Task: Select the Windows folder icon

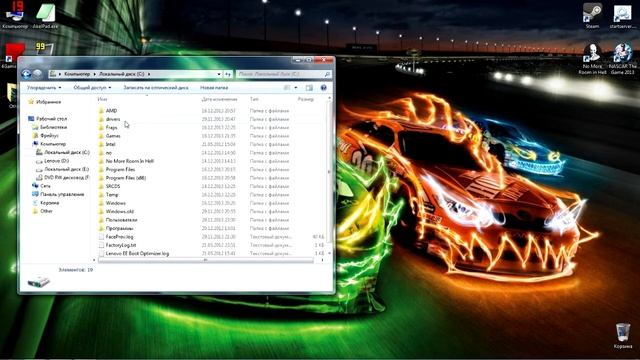Action: click(101, 203)
